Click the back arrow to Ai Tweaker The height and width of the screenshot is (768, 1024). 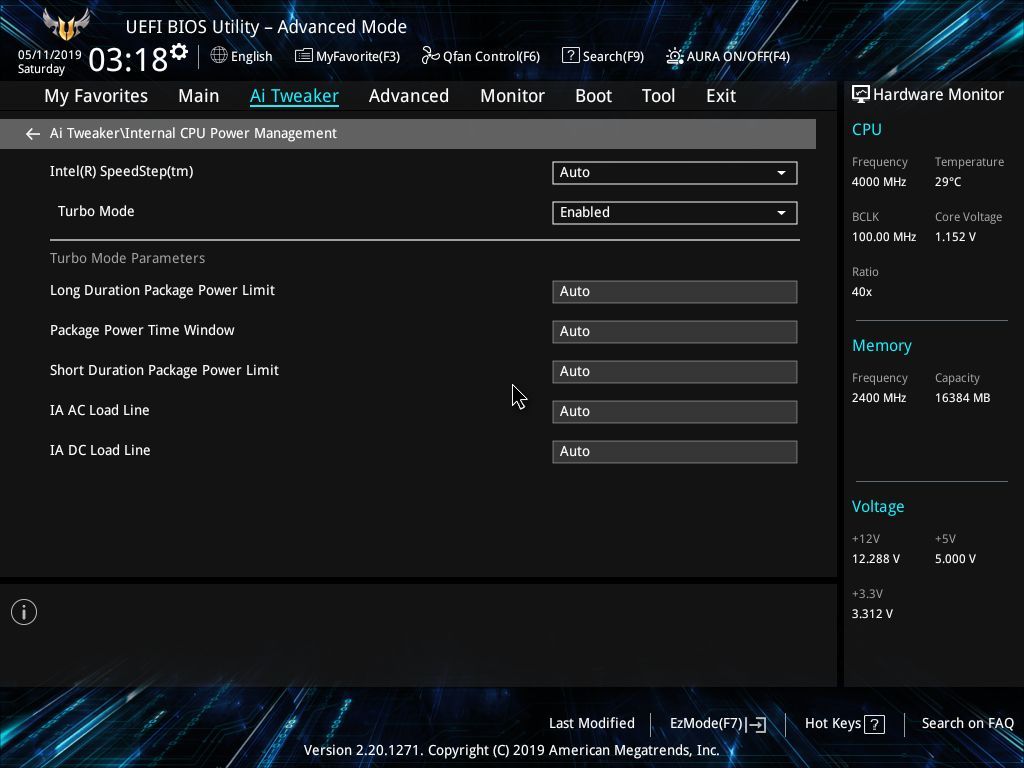[33, 134]
